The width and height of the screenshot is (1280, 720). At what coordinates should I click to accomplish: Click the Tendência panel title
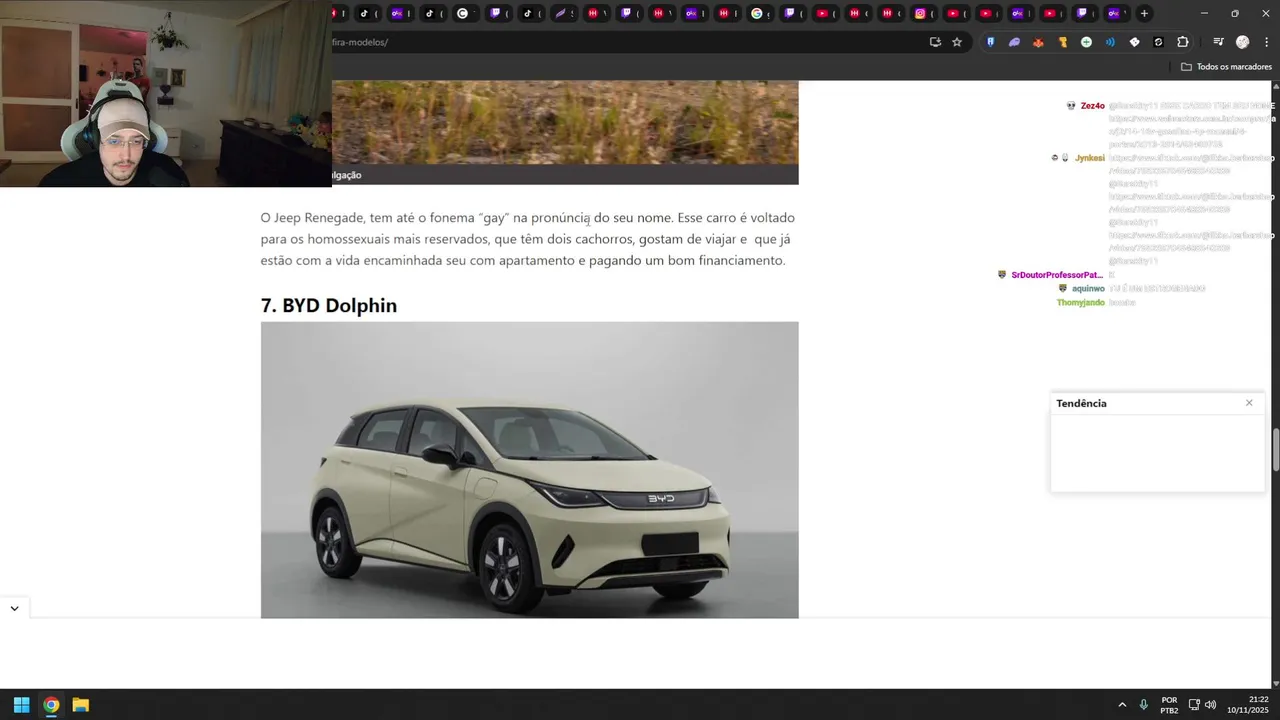tap(1081, 403)
